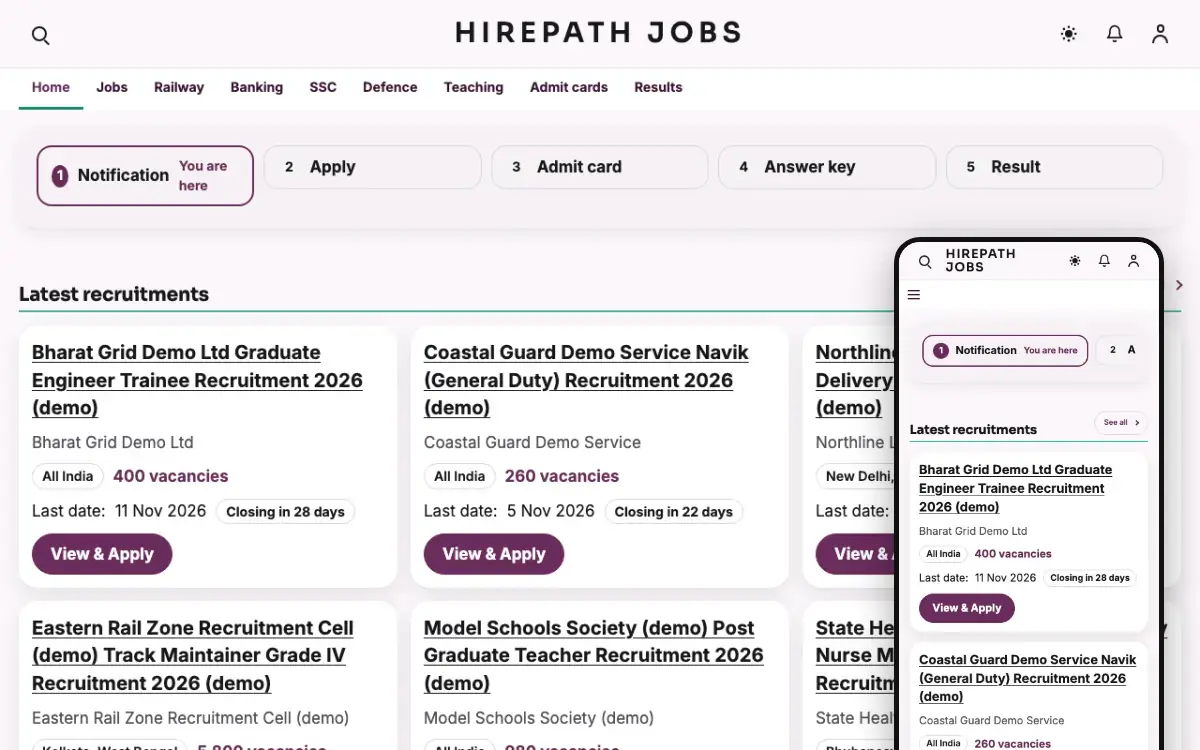Image resolution: width=1200 pixels, height=750 pixels.
Task: Click 'Eastern Rail Zone Recruitment Cell (demo)' organisation text
Action: coord(190,718)
